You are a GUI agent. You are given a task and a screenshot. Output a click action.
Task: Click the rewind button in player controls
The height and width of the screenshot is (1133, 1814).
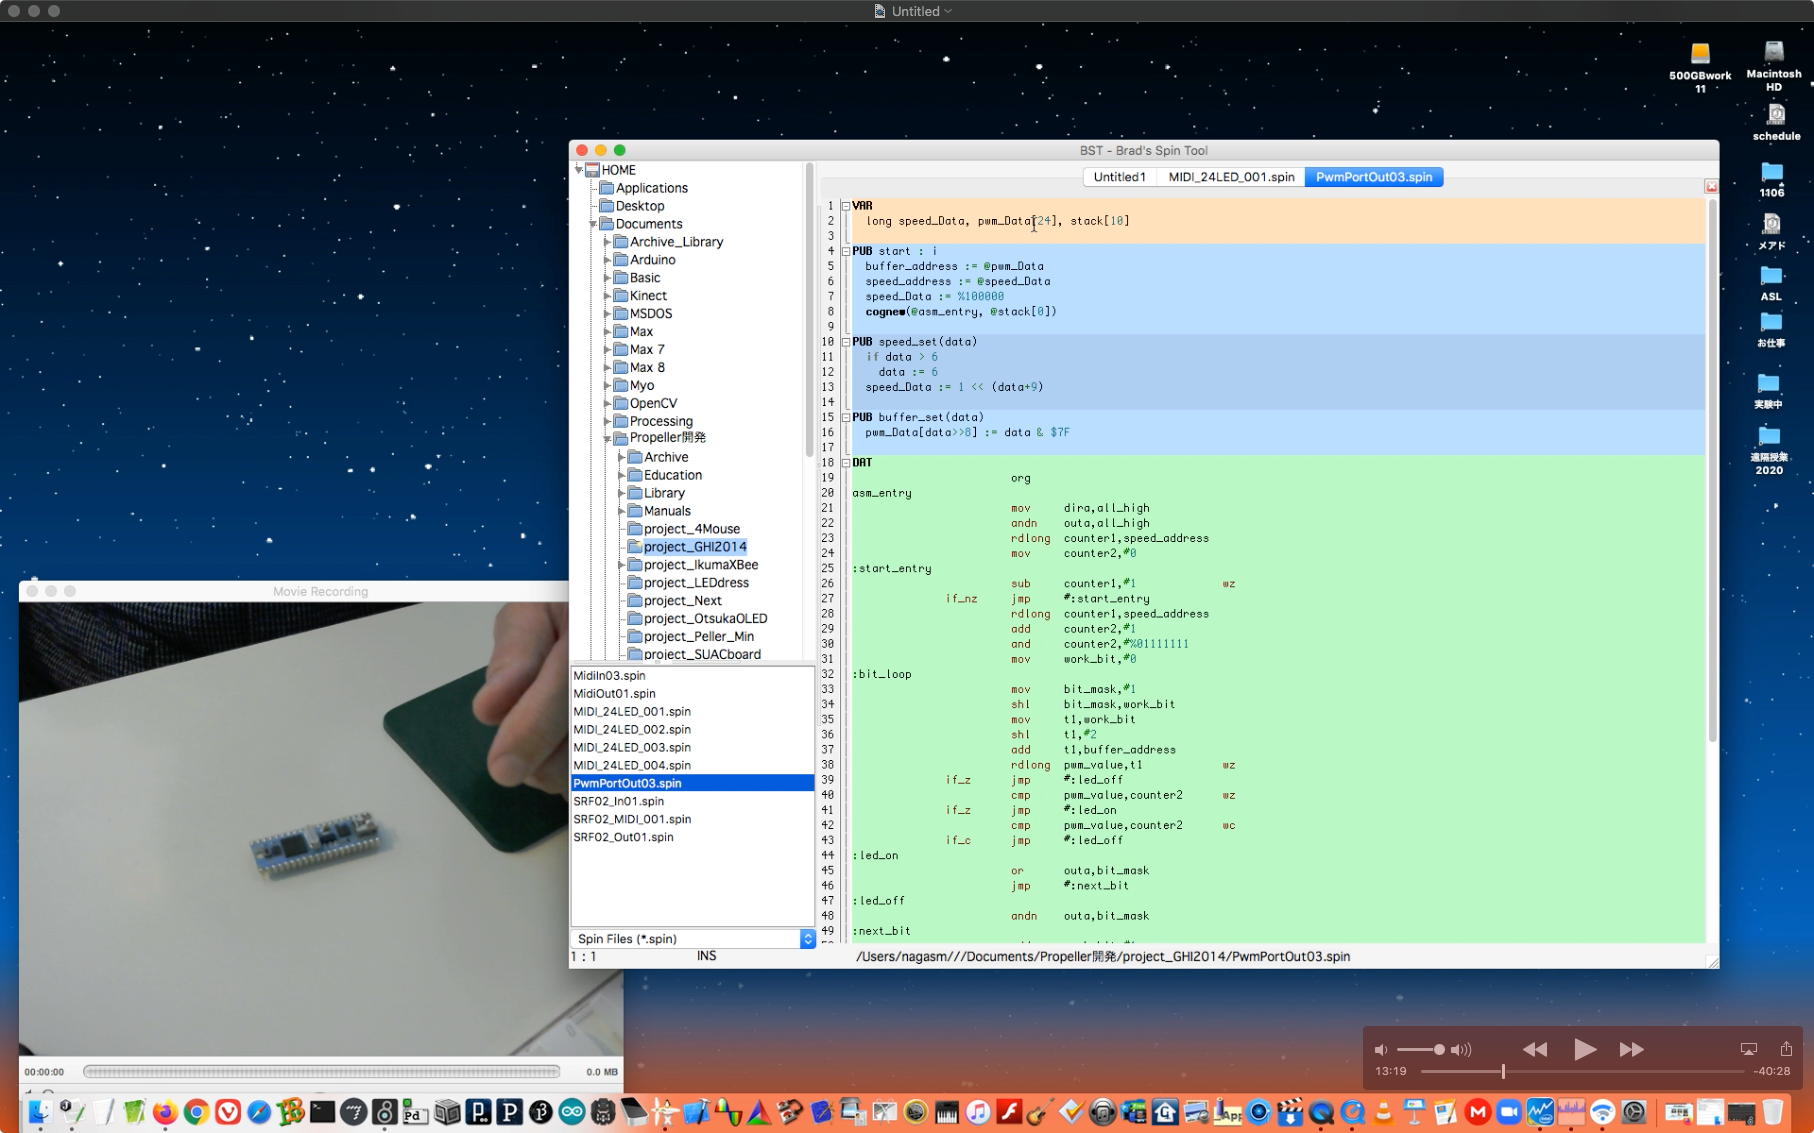[x=1534, y=1049]
